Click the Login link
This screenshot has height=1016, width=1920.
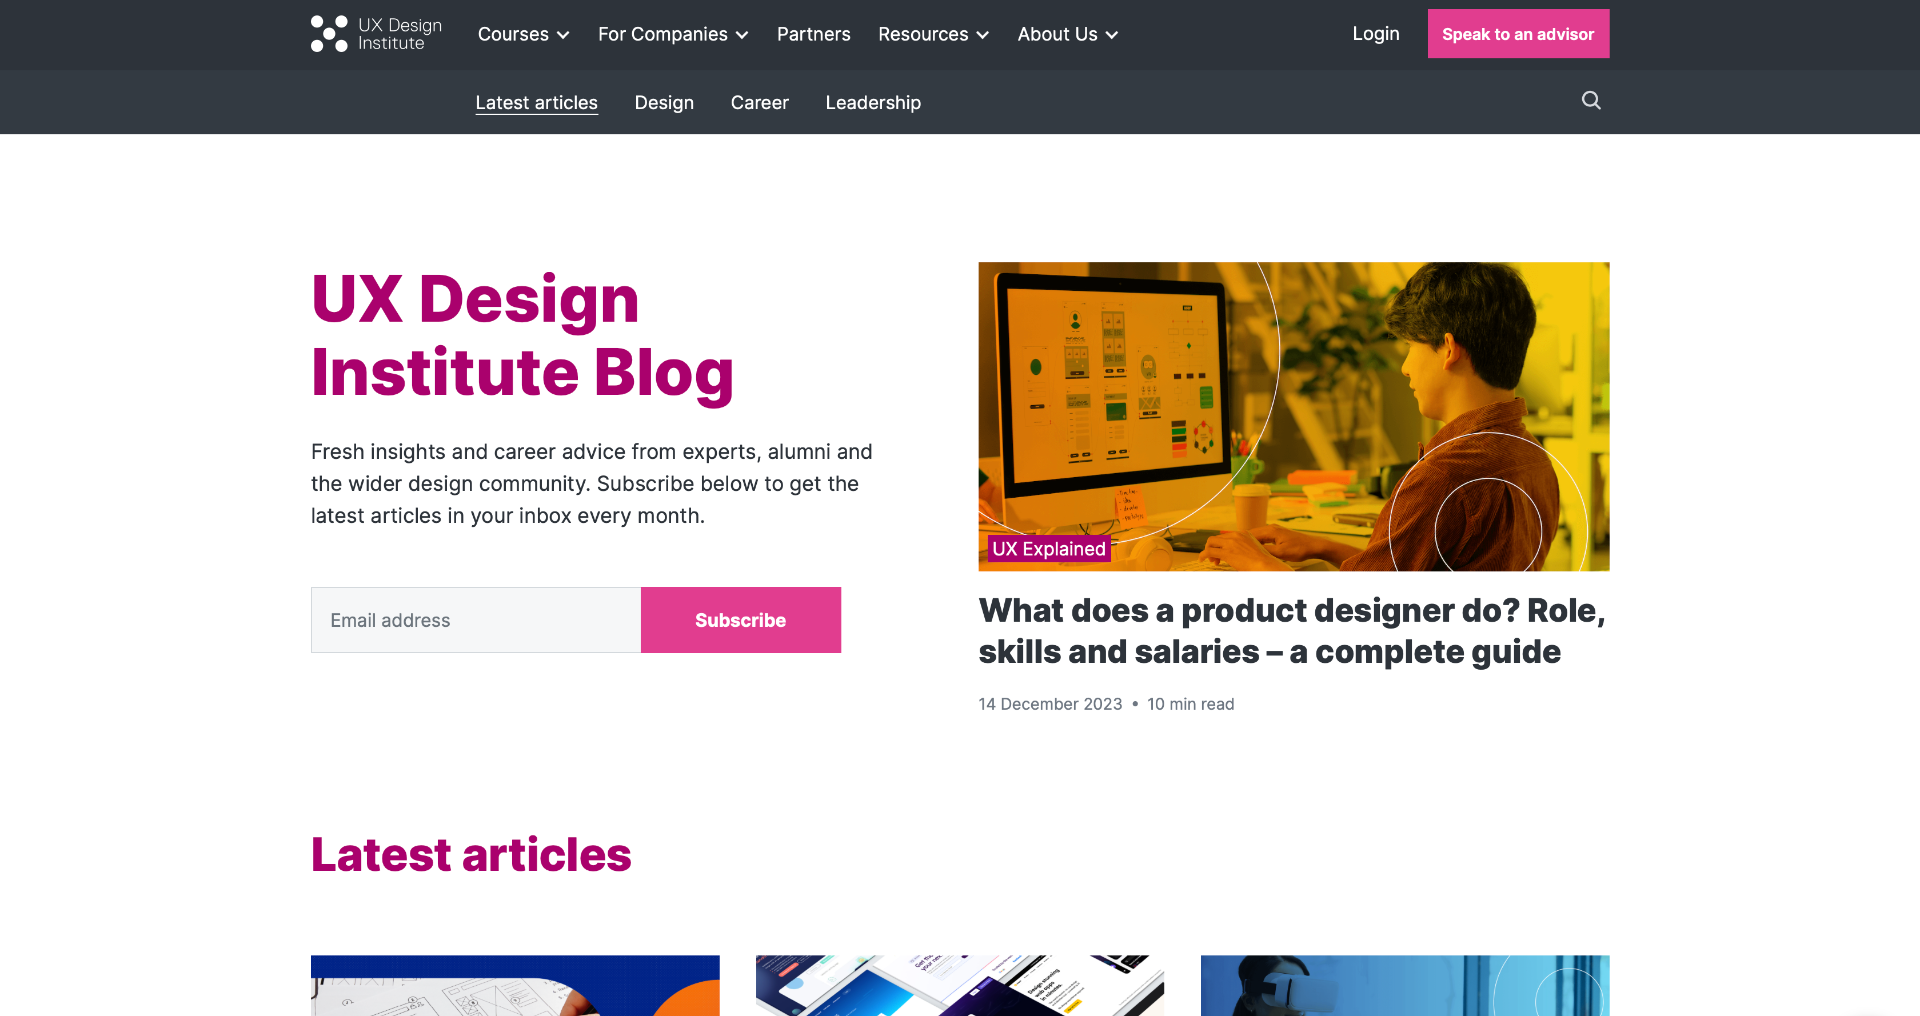coord(1375,33)
